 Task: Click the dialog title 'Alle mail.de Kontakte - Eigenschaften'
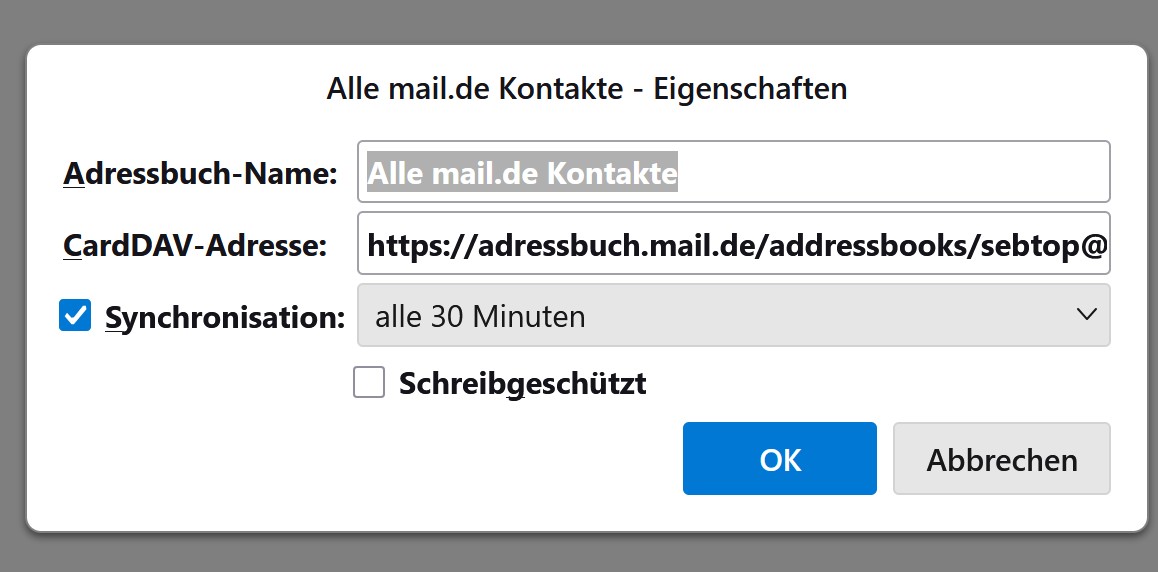click(586, 89)
